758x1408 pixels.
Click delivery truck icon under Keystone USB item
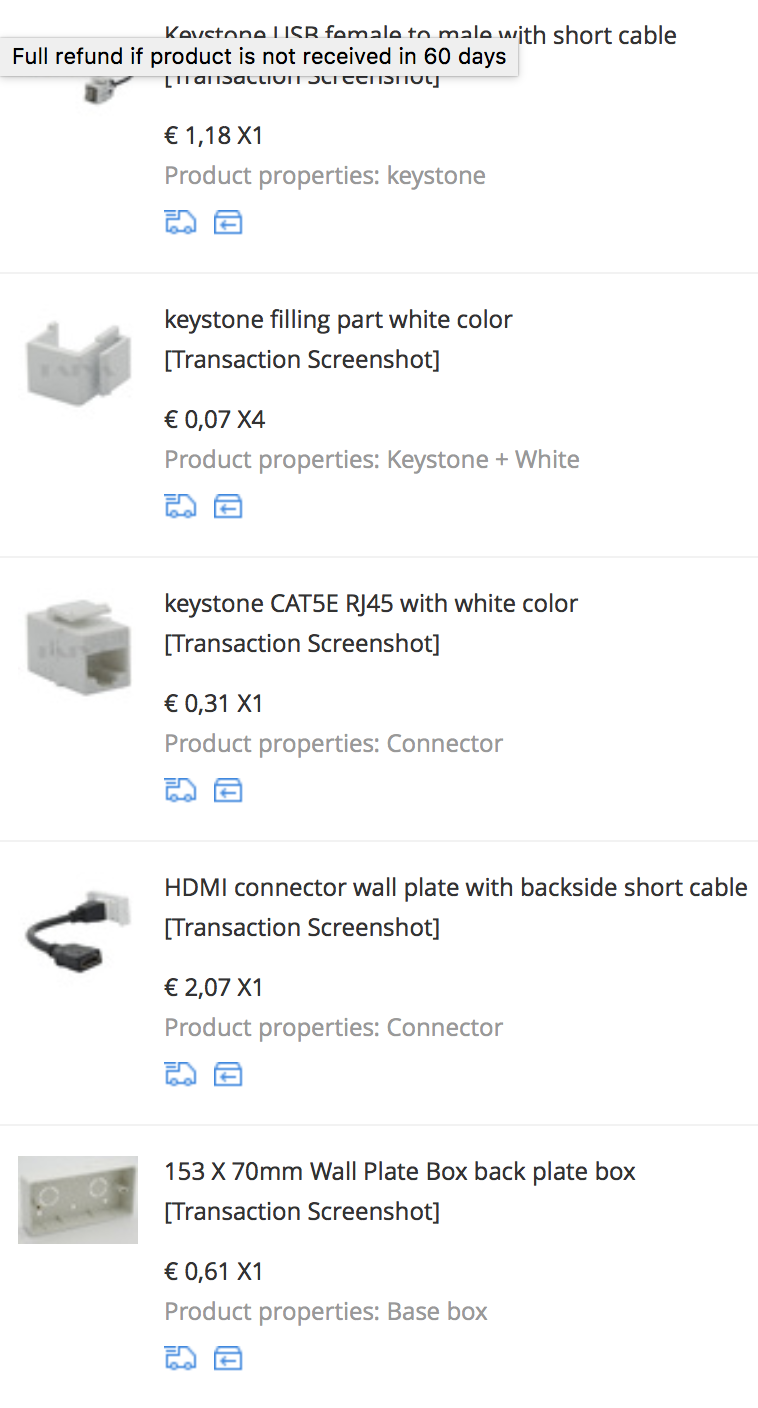coord(180,222)
